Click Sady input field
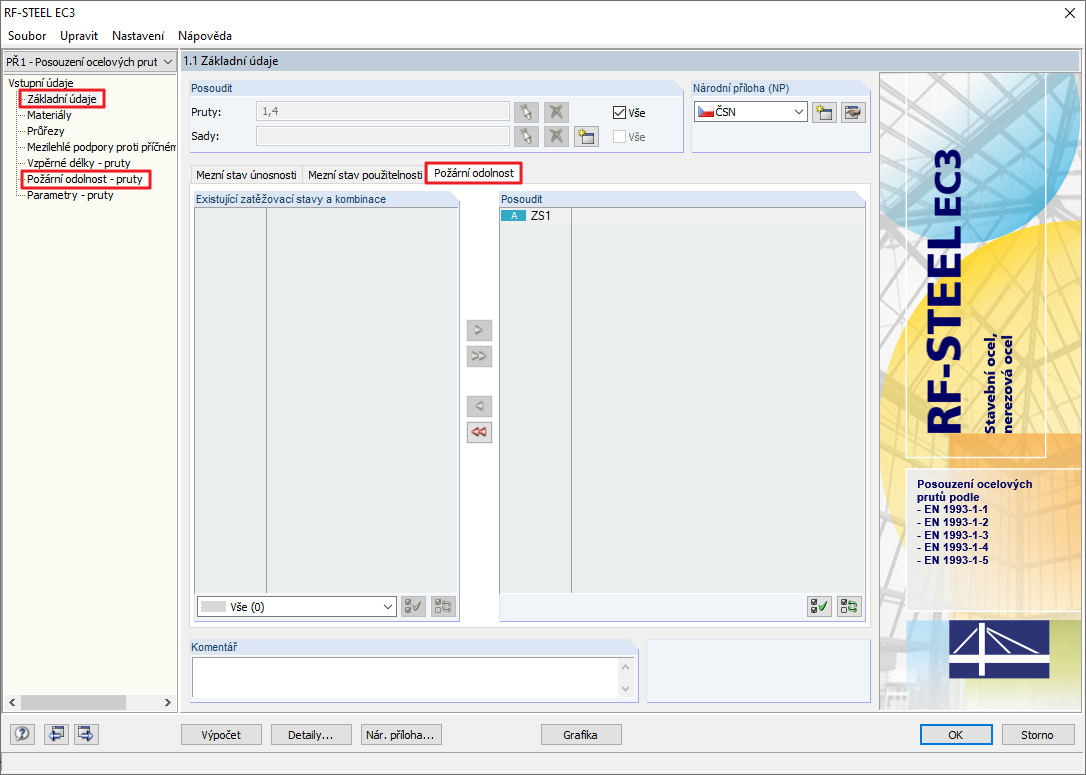 click(383, 136)
